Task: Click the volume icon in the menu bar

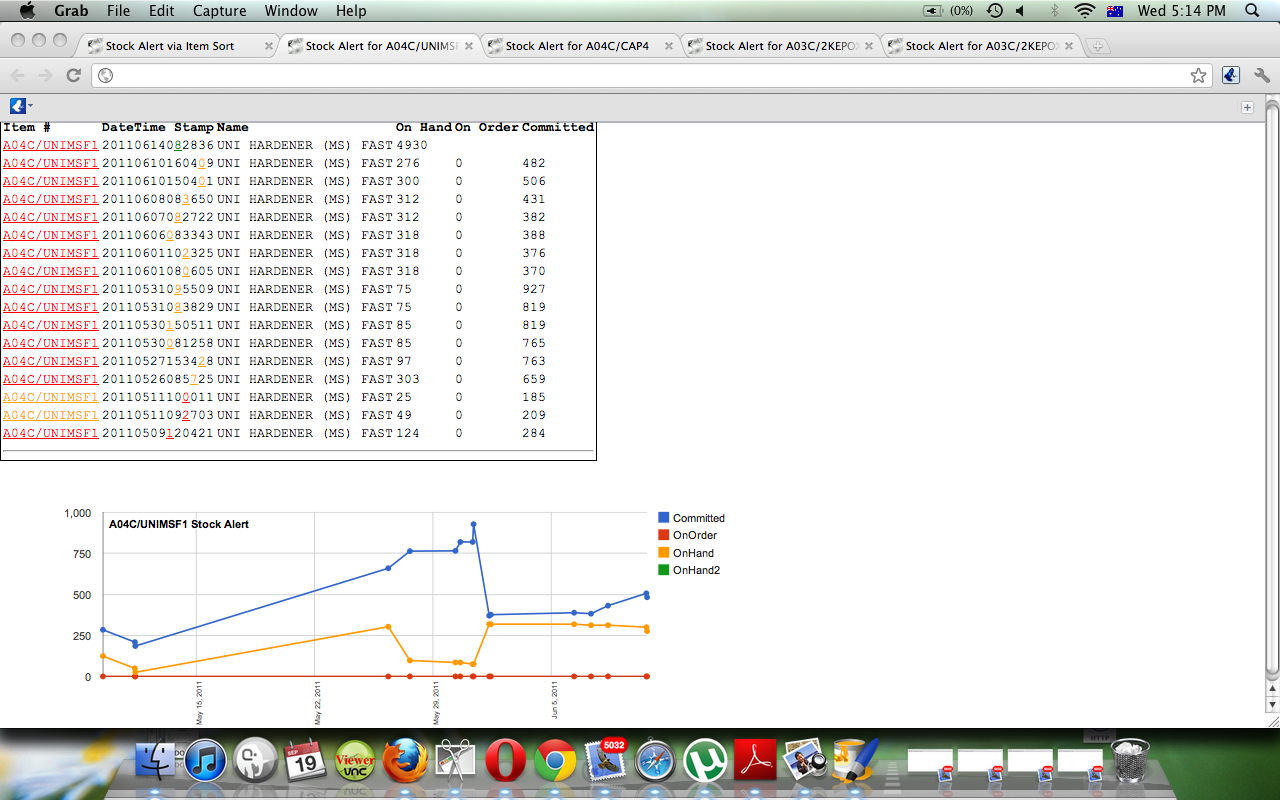Action: (x=1020, y=11)
